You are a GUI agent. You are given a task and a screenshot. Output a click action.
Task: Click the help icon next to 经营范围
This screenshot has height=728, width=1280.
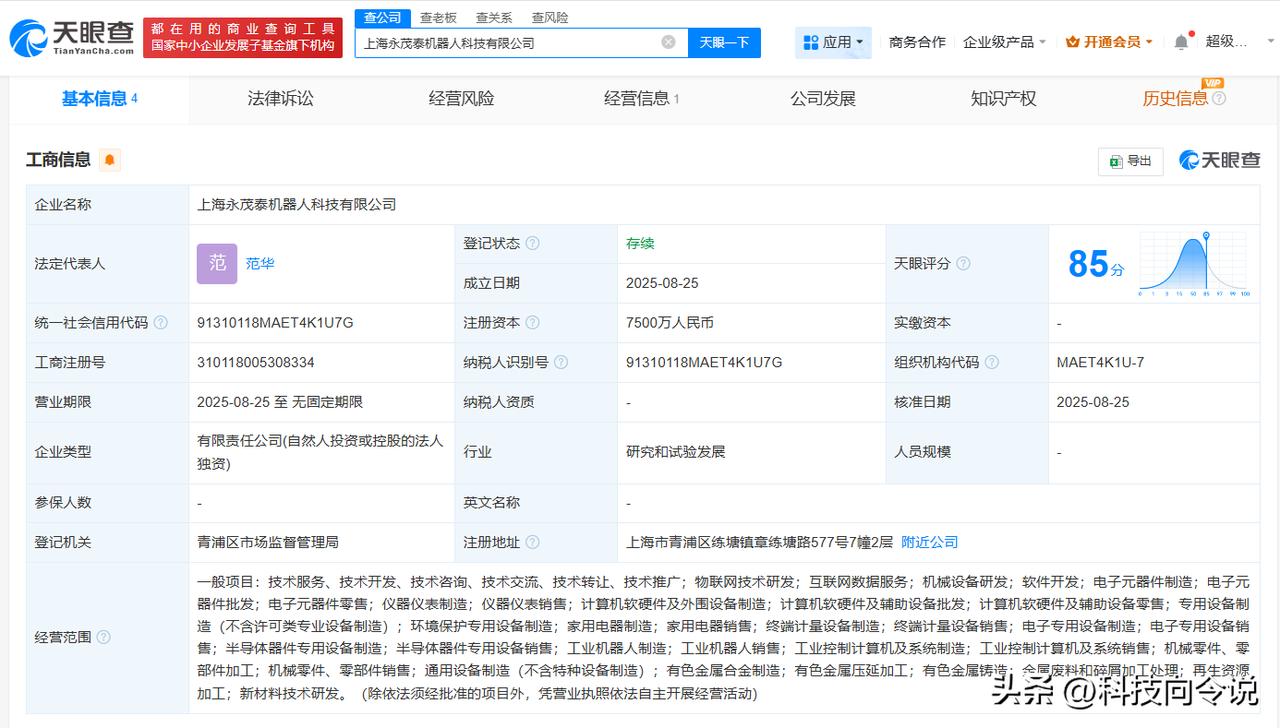tap(103, 637)
